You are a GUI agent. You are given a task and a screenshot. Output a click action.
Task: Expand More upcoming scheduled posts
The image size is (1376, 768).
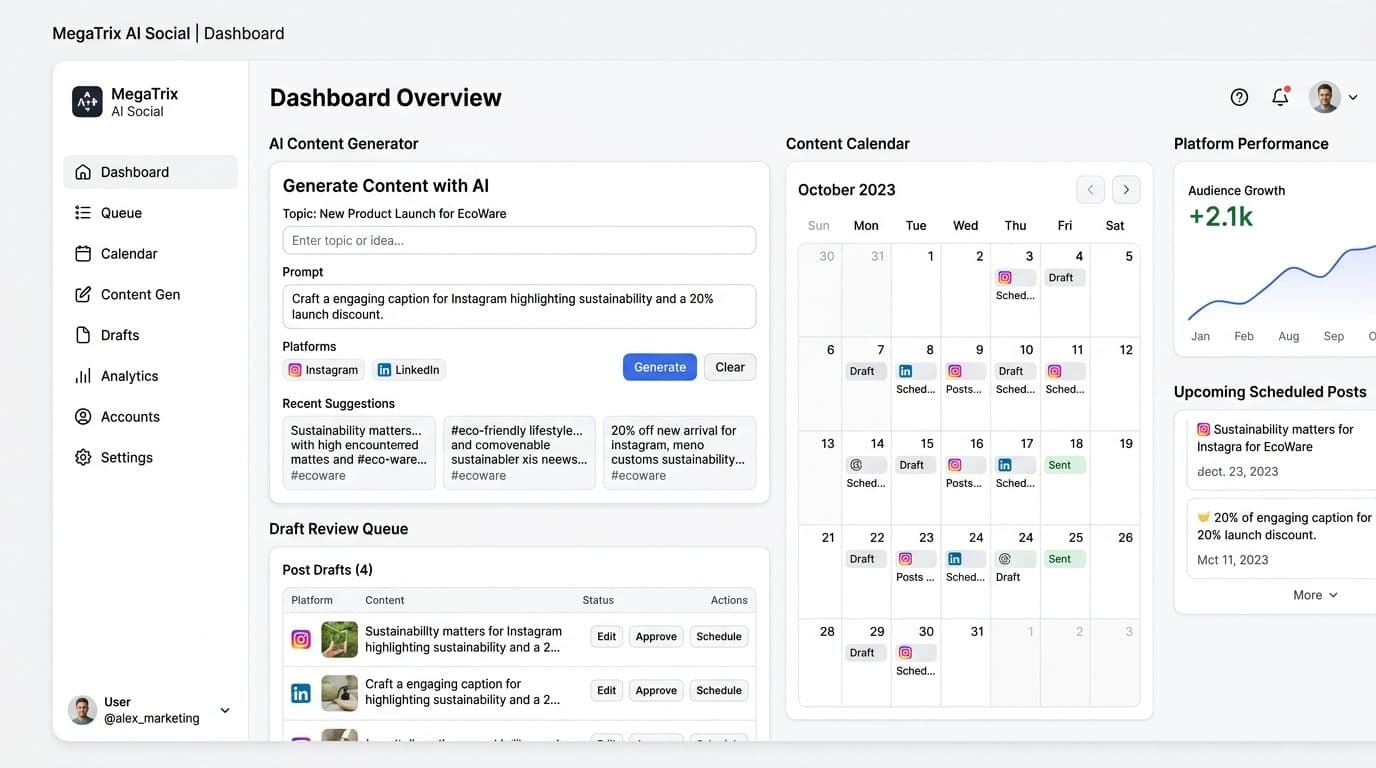tap(1315, 595)
